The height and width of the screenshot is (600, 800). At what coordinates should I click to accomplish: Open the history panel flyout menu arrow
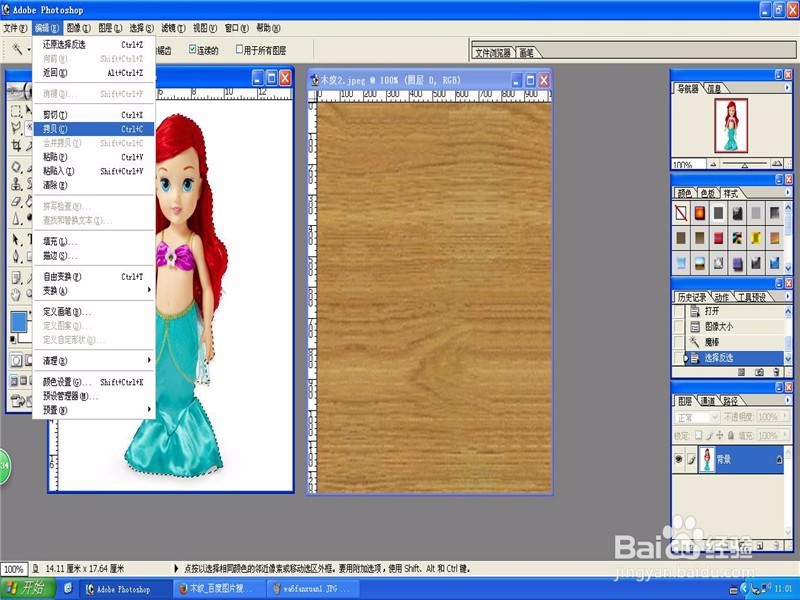tap(787, 296)
